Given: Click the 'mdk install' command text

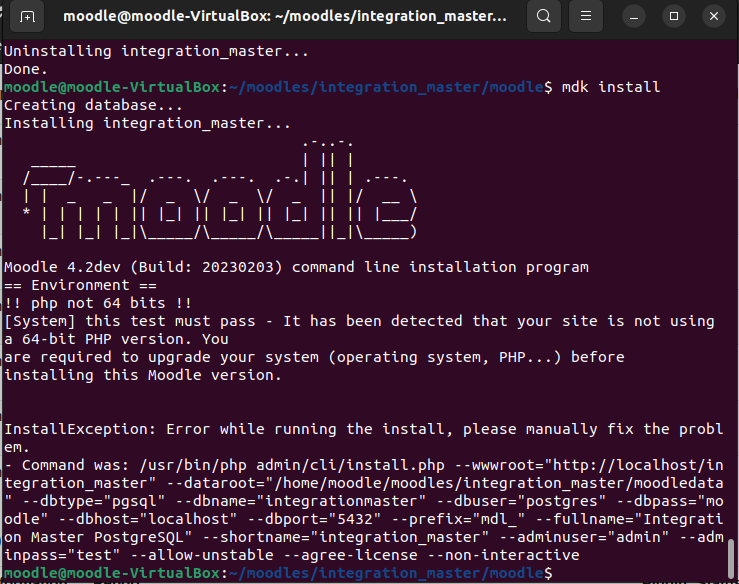Looking at the screenshot, I should point(611,87).
